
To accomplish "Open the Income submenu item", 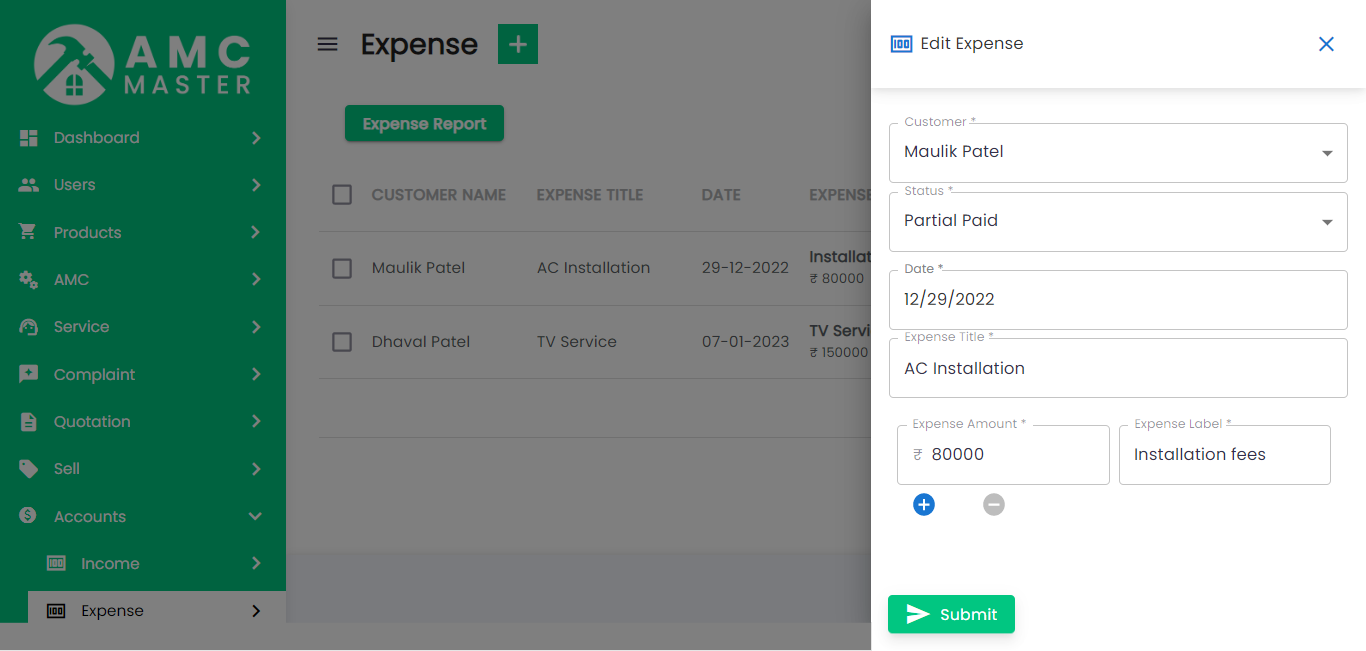I will coord(110,564).
